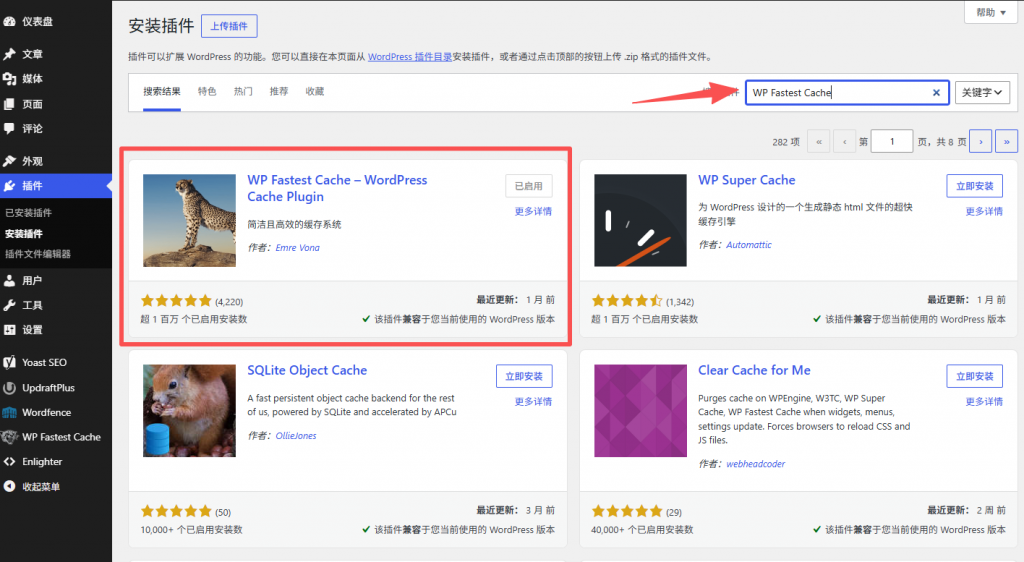Click the 媒体 media icon
1024x562 pixels.
click(9, 79)
